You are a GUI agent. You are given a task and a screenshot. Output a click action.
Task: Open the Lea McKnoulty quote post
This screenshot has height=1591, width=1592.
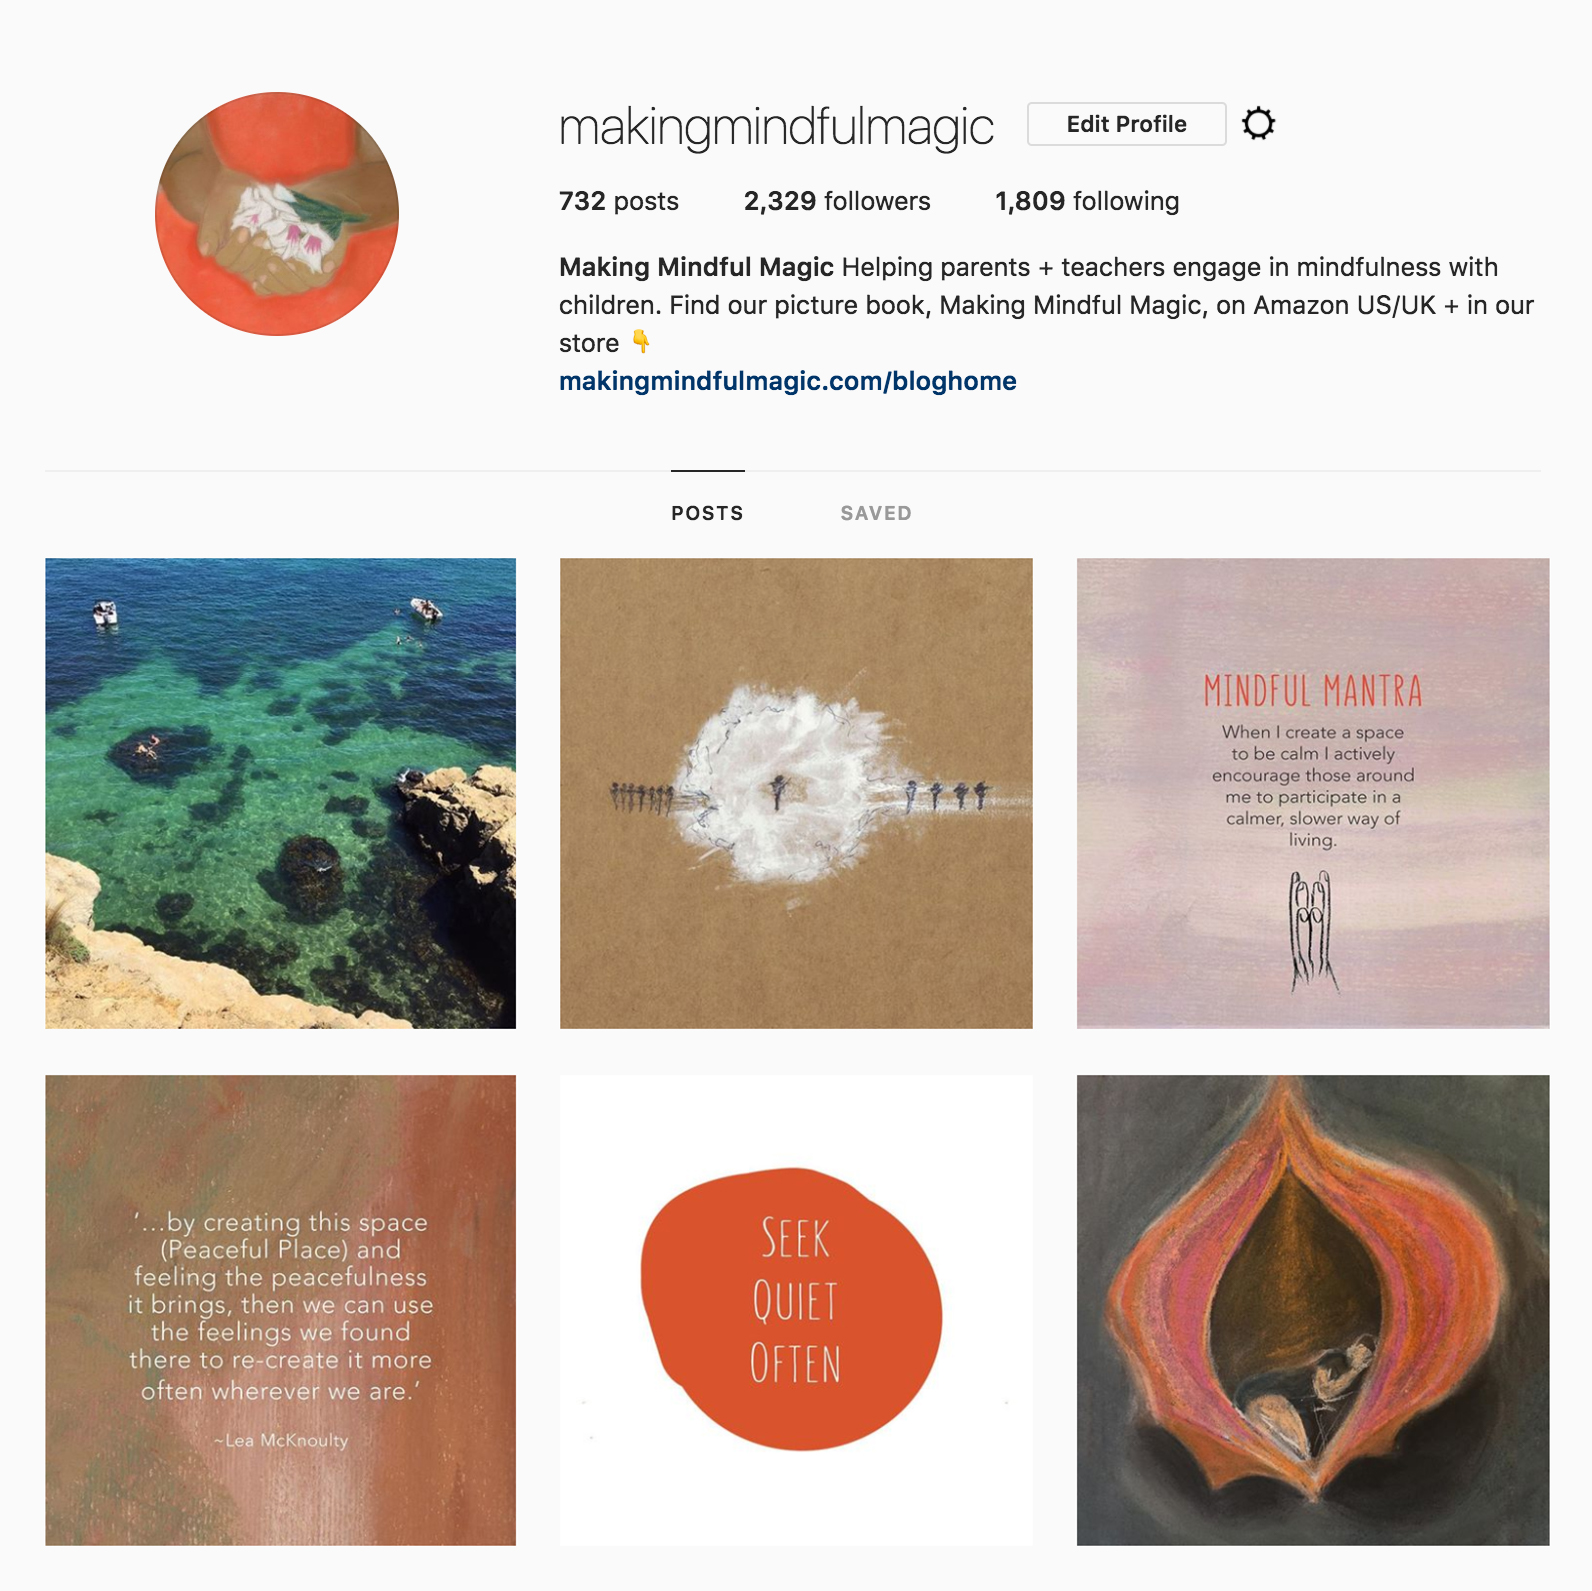click(281, 1310)
